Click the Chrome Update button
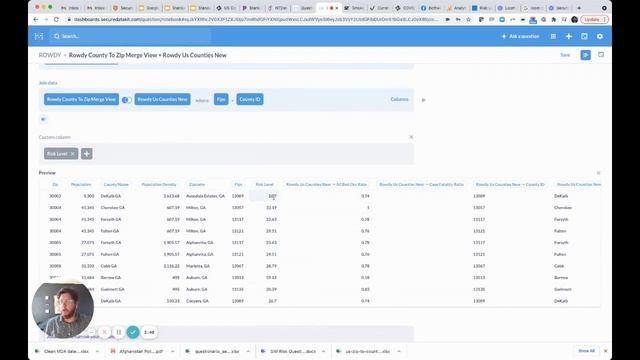640x360 pixels. point(594,20)
